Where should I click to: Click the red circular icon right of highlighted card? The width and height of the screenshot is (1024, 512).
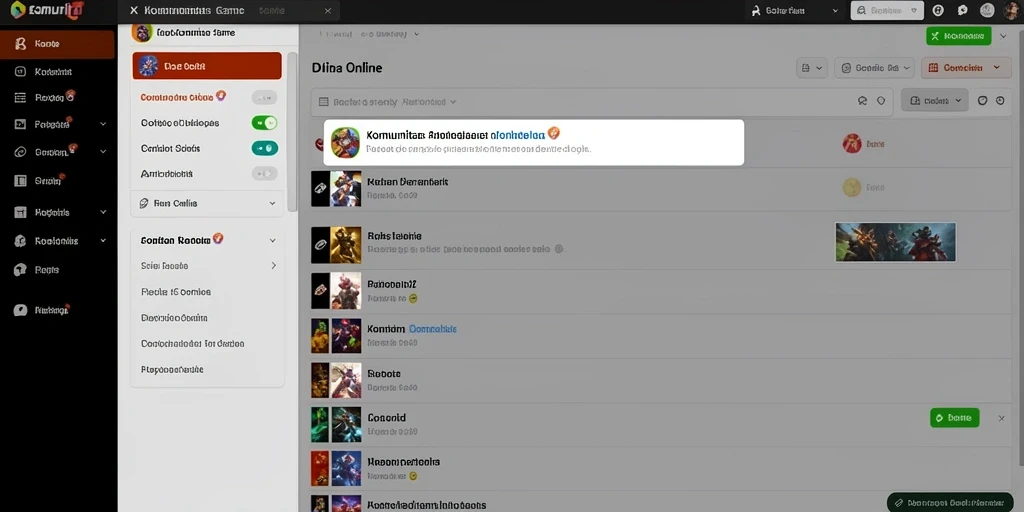(852, 143)
